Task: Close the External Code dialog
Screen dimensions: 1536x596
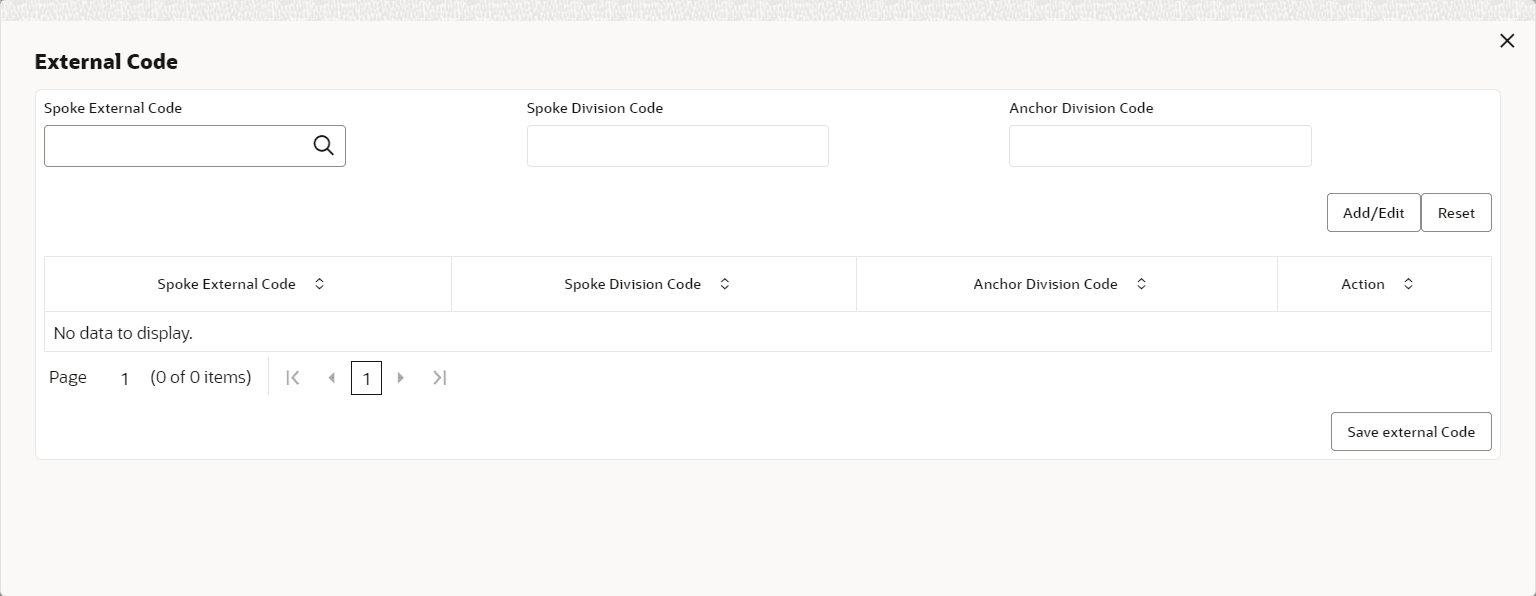Action: pyautogui.click(x=1507, y=41)
